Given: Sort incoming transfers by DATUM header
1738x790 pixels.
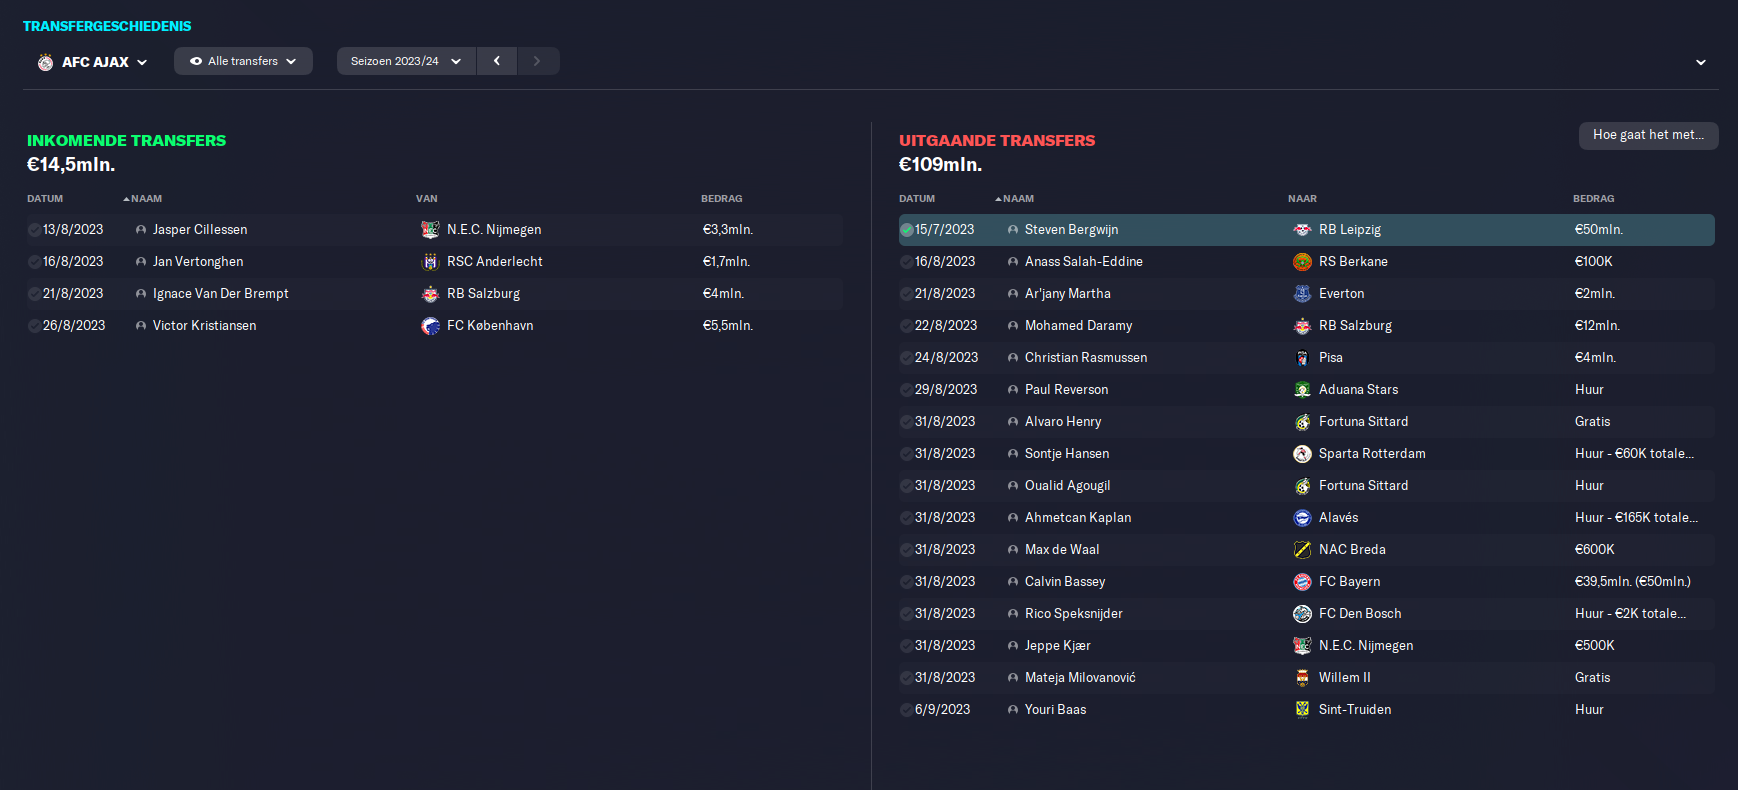Looking at the screenshot, I should (45, 198).
